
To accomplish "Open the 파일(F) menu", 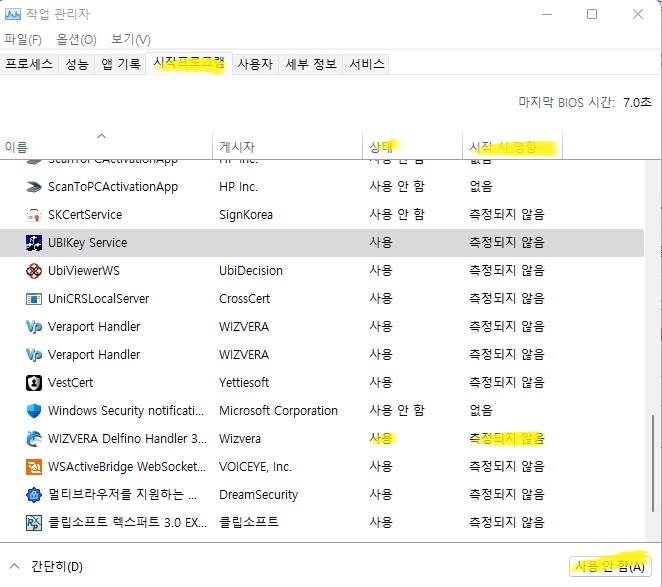I will 23,40.
